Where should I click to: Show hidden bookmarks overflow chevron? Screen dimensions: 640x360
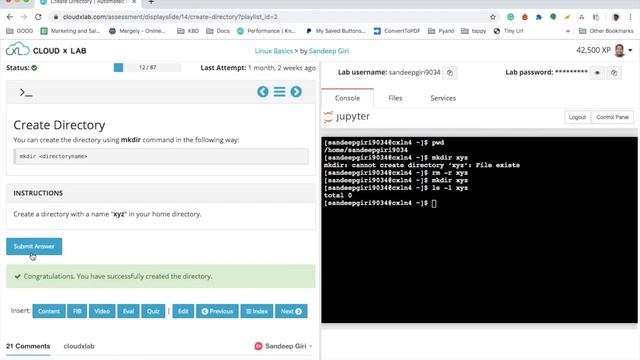[x=568, y=31]
